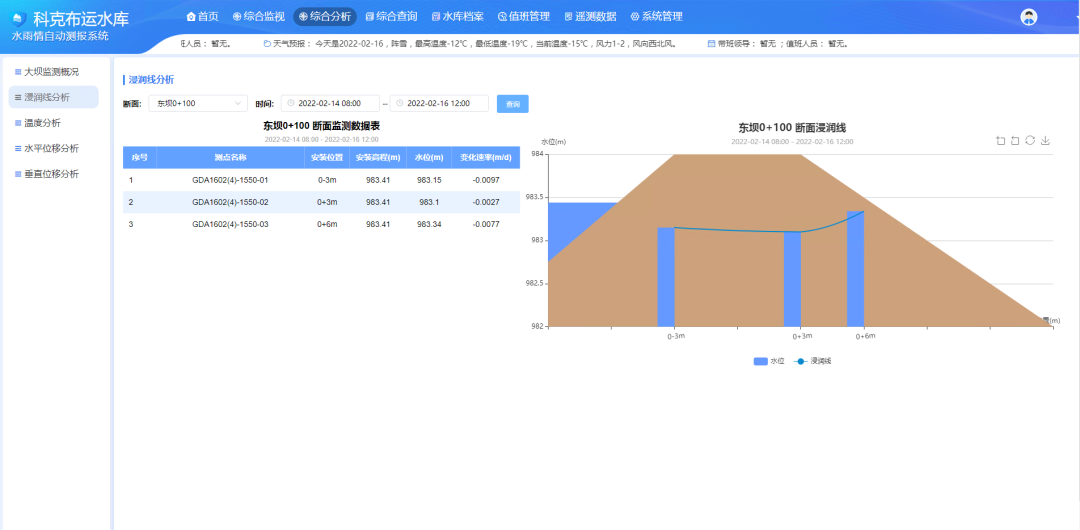1080x530 pixels.
Task: Click the 东坝0+100 断面浸润线 chart title
Action: tap(792, 128)
